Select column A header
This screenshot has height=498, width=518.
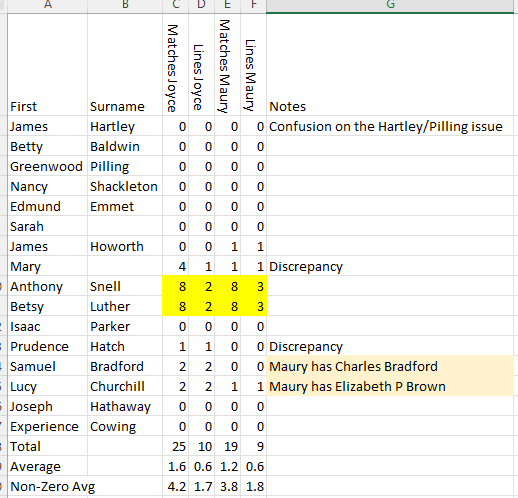pos(48,6)
